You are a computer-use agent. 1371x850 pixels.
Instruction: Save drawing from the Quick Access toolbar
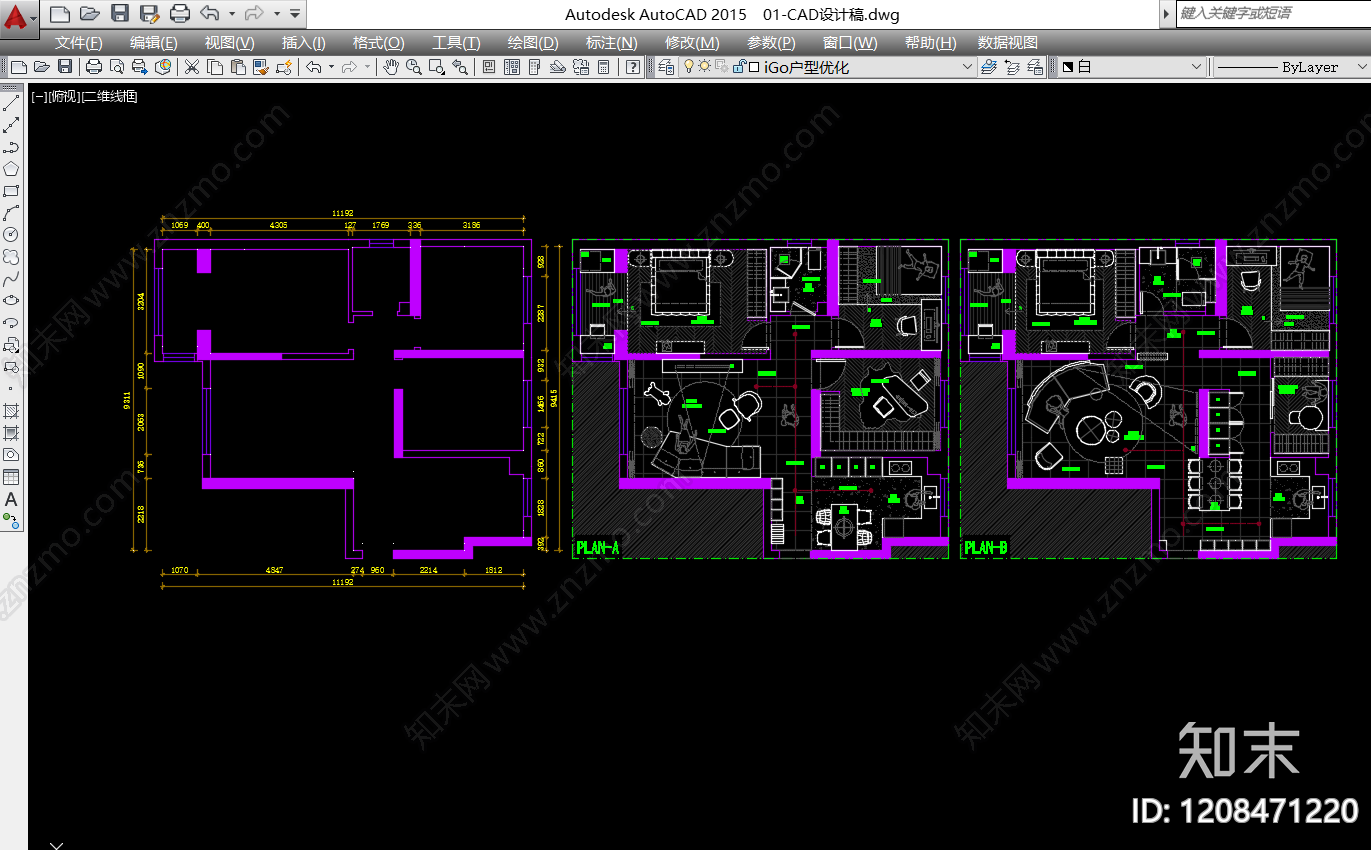(120, 14)
